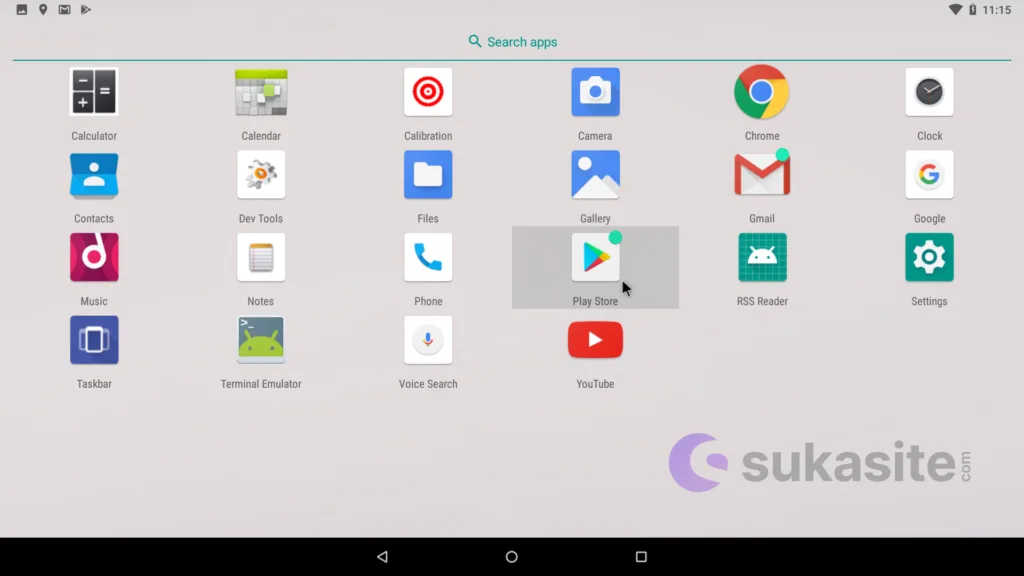Open the Calibration app
This screenshot has width=1024, height=576.
(x=428, y=92)
